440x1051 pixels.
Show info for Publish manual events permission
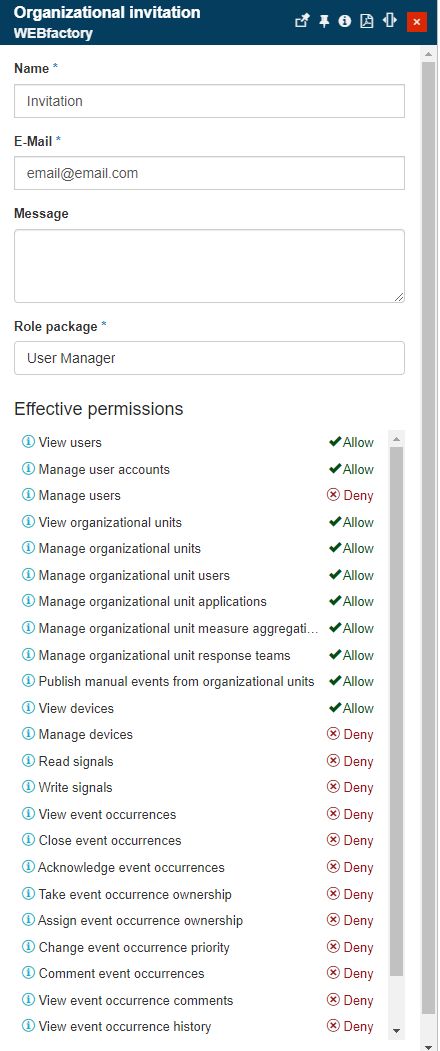(x=28, y=680)
